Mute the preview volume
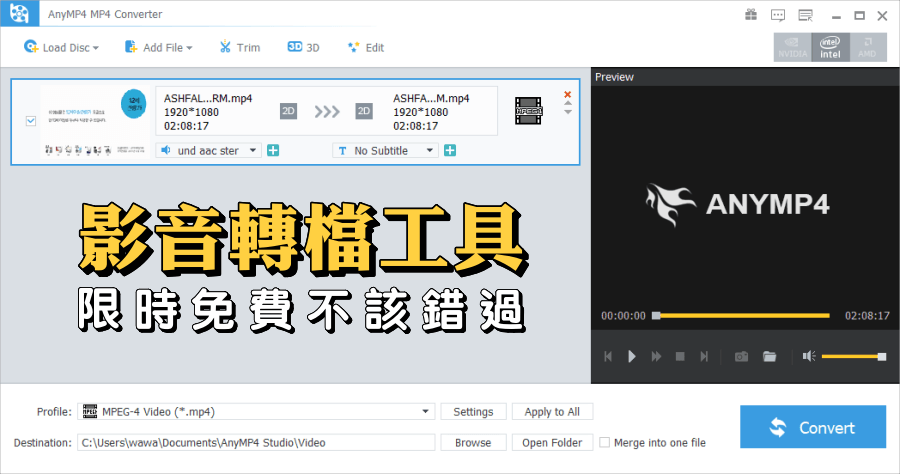900x474 pixels. 809,357
